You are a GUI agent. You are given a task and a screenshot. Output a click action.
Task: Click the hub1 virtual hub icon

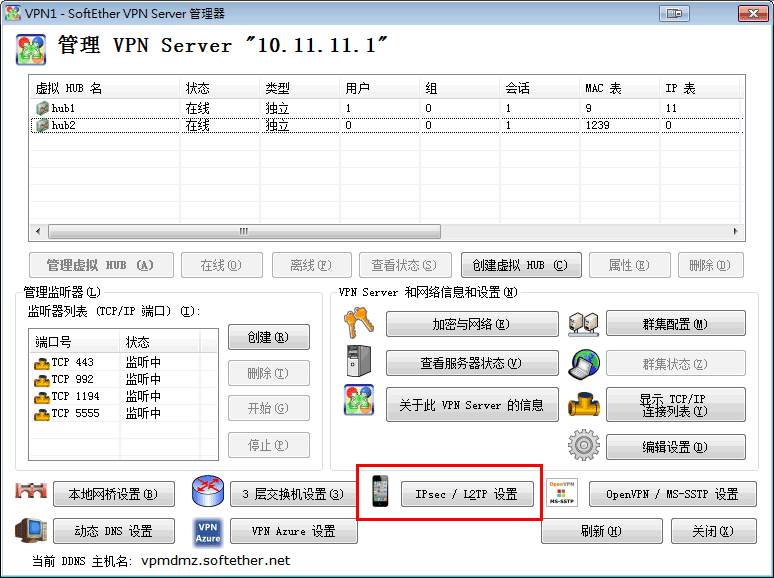(x=42, y=108)
